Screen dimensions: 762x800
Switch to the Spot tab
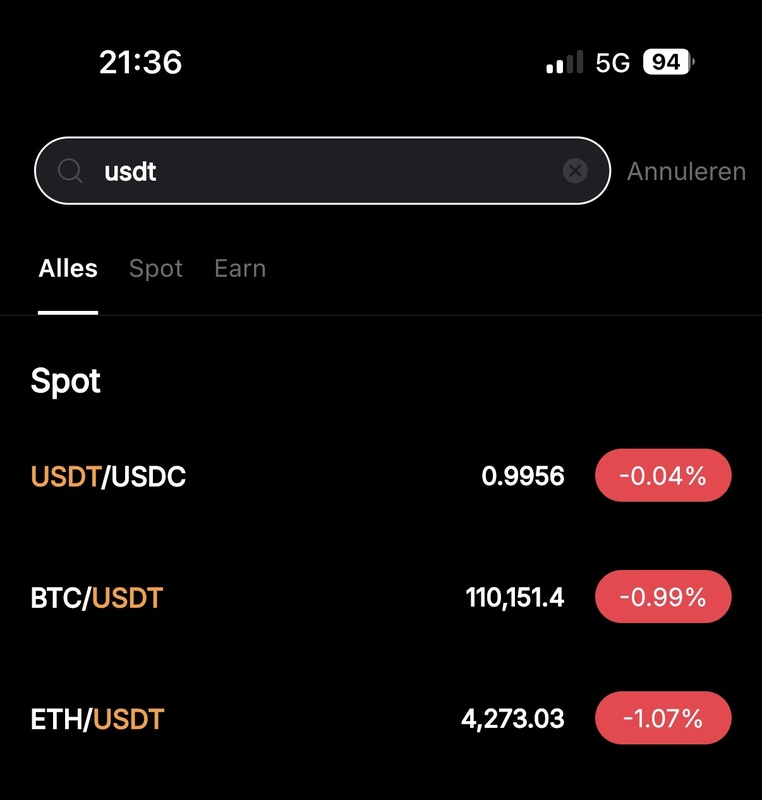pos(156,268)
